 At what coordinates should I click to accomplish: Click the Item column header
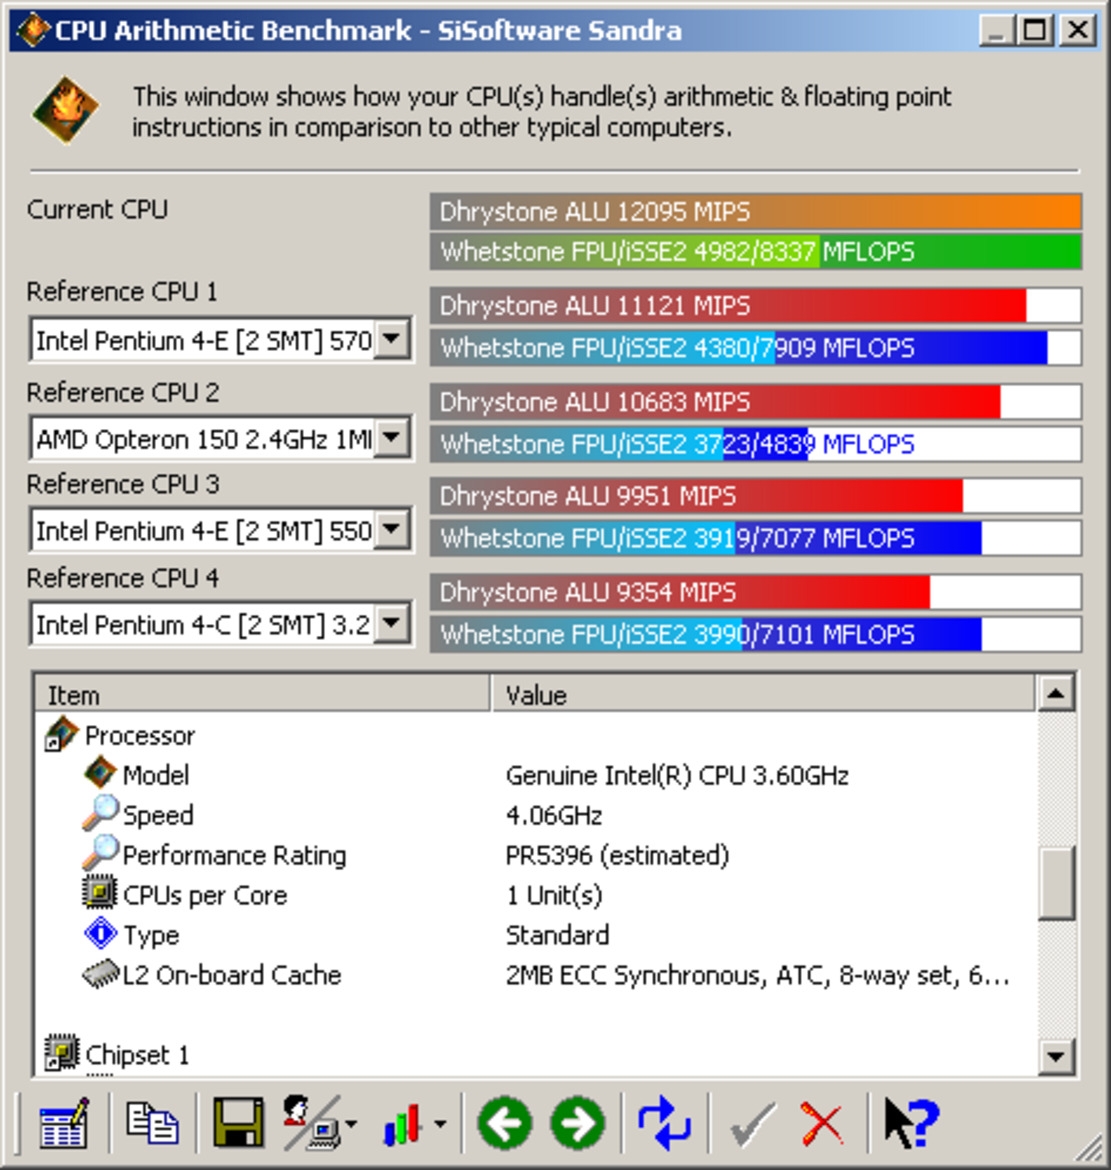(x=263, y=695)
